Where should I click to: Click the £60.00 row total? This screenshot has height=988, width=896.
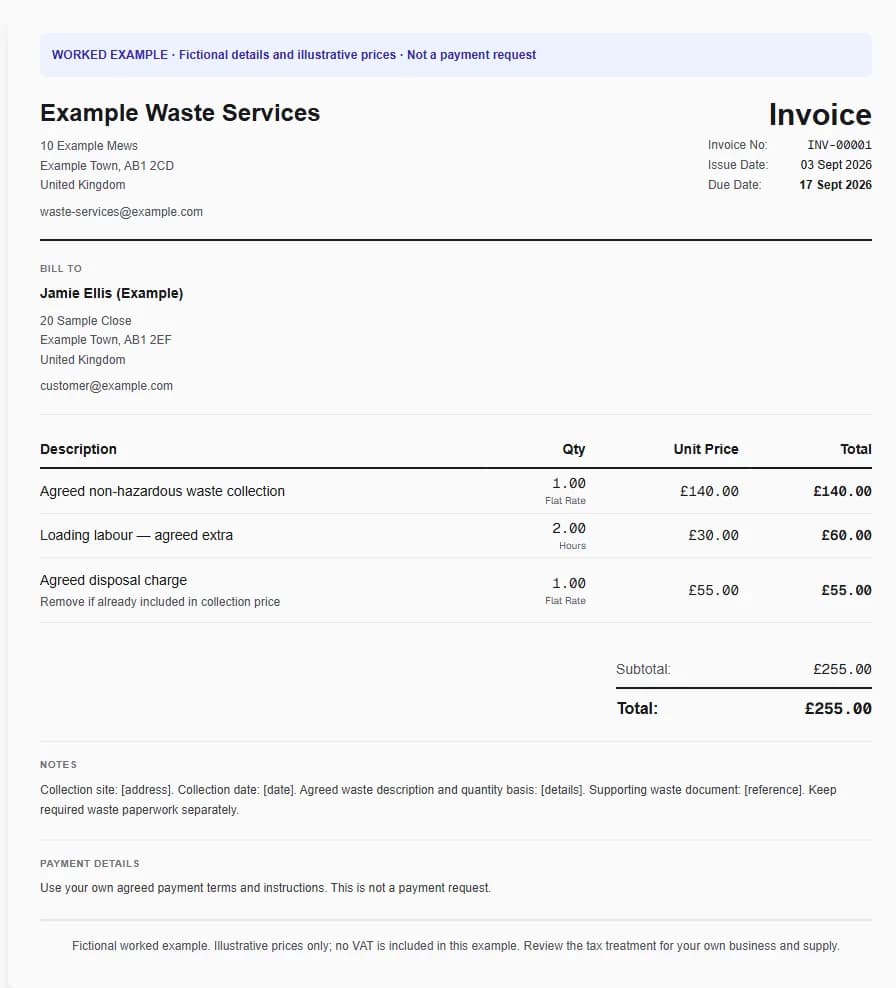[x=846, y=536]
